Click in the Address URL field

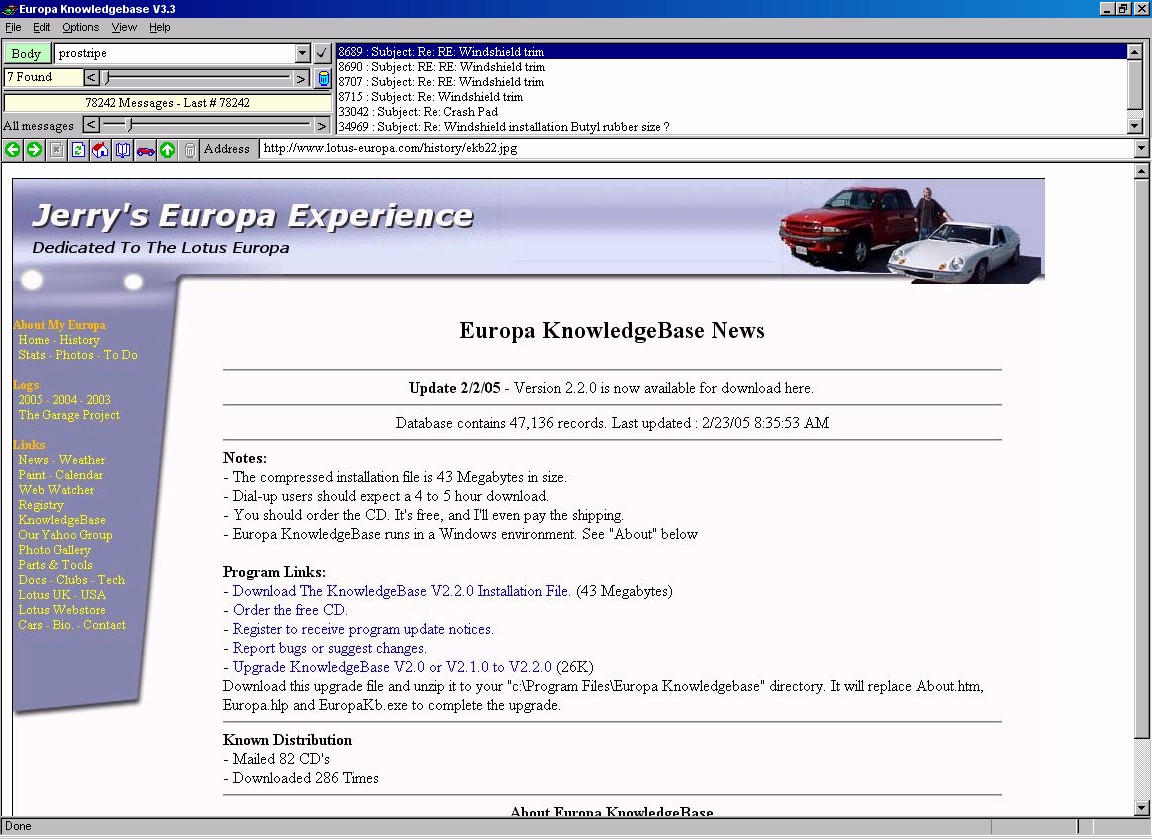coord(690,149)
